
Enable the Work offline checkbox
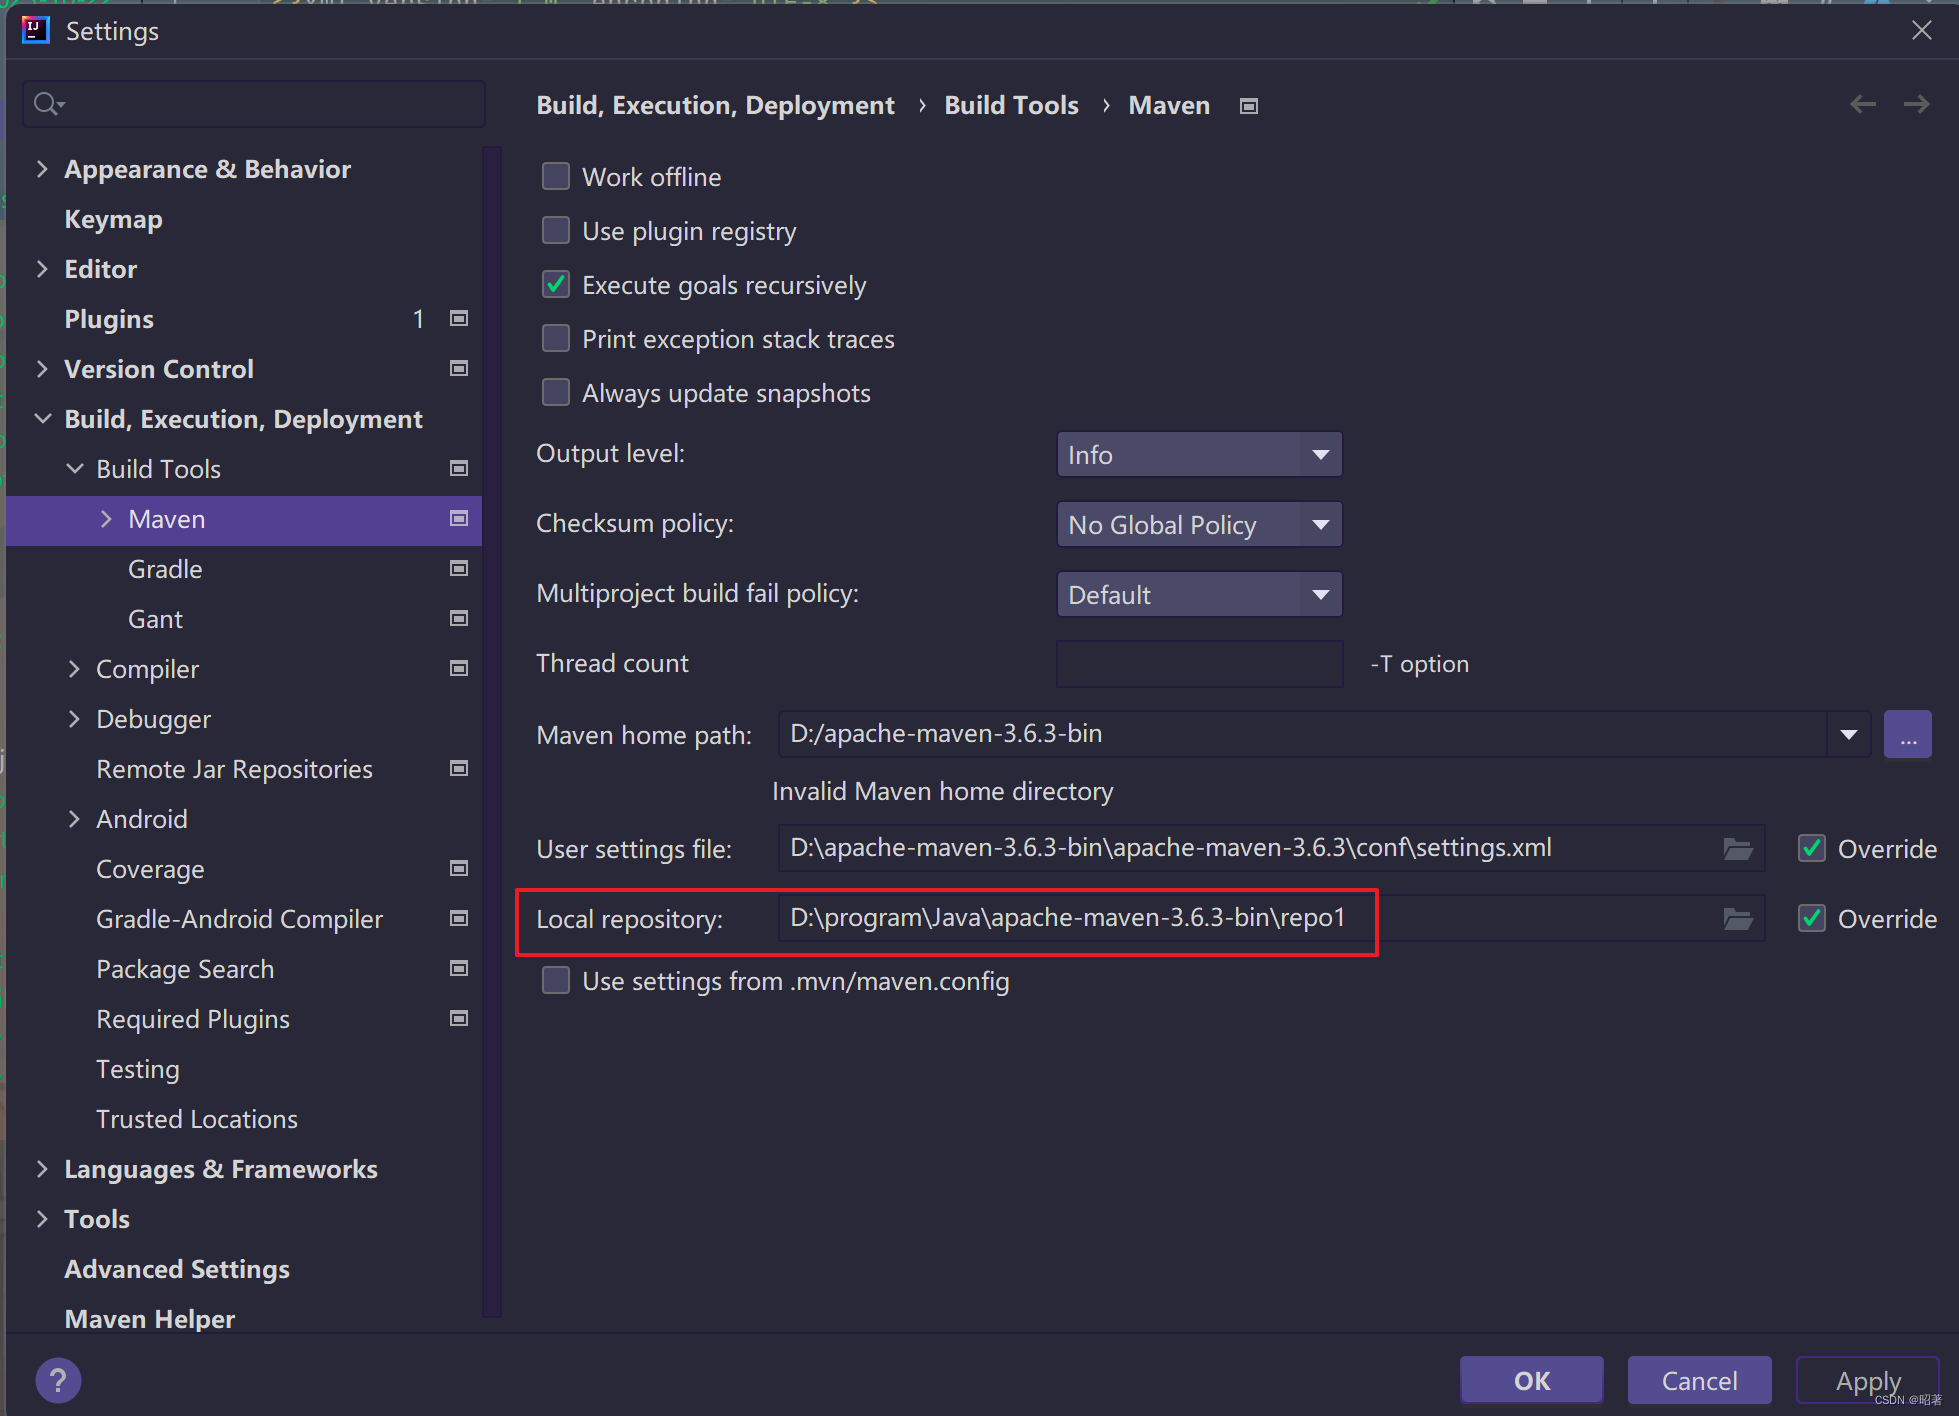[556, 177]
